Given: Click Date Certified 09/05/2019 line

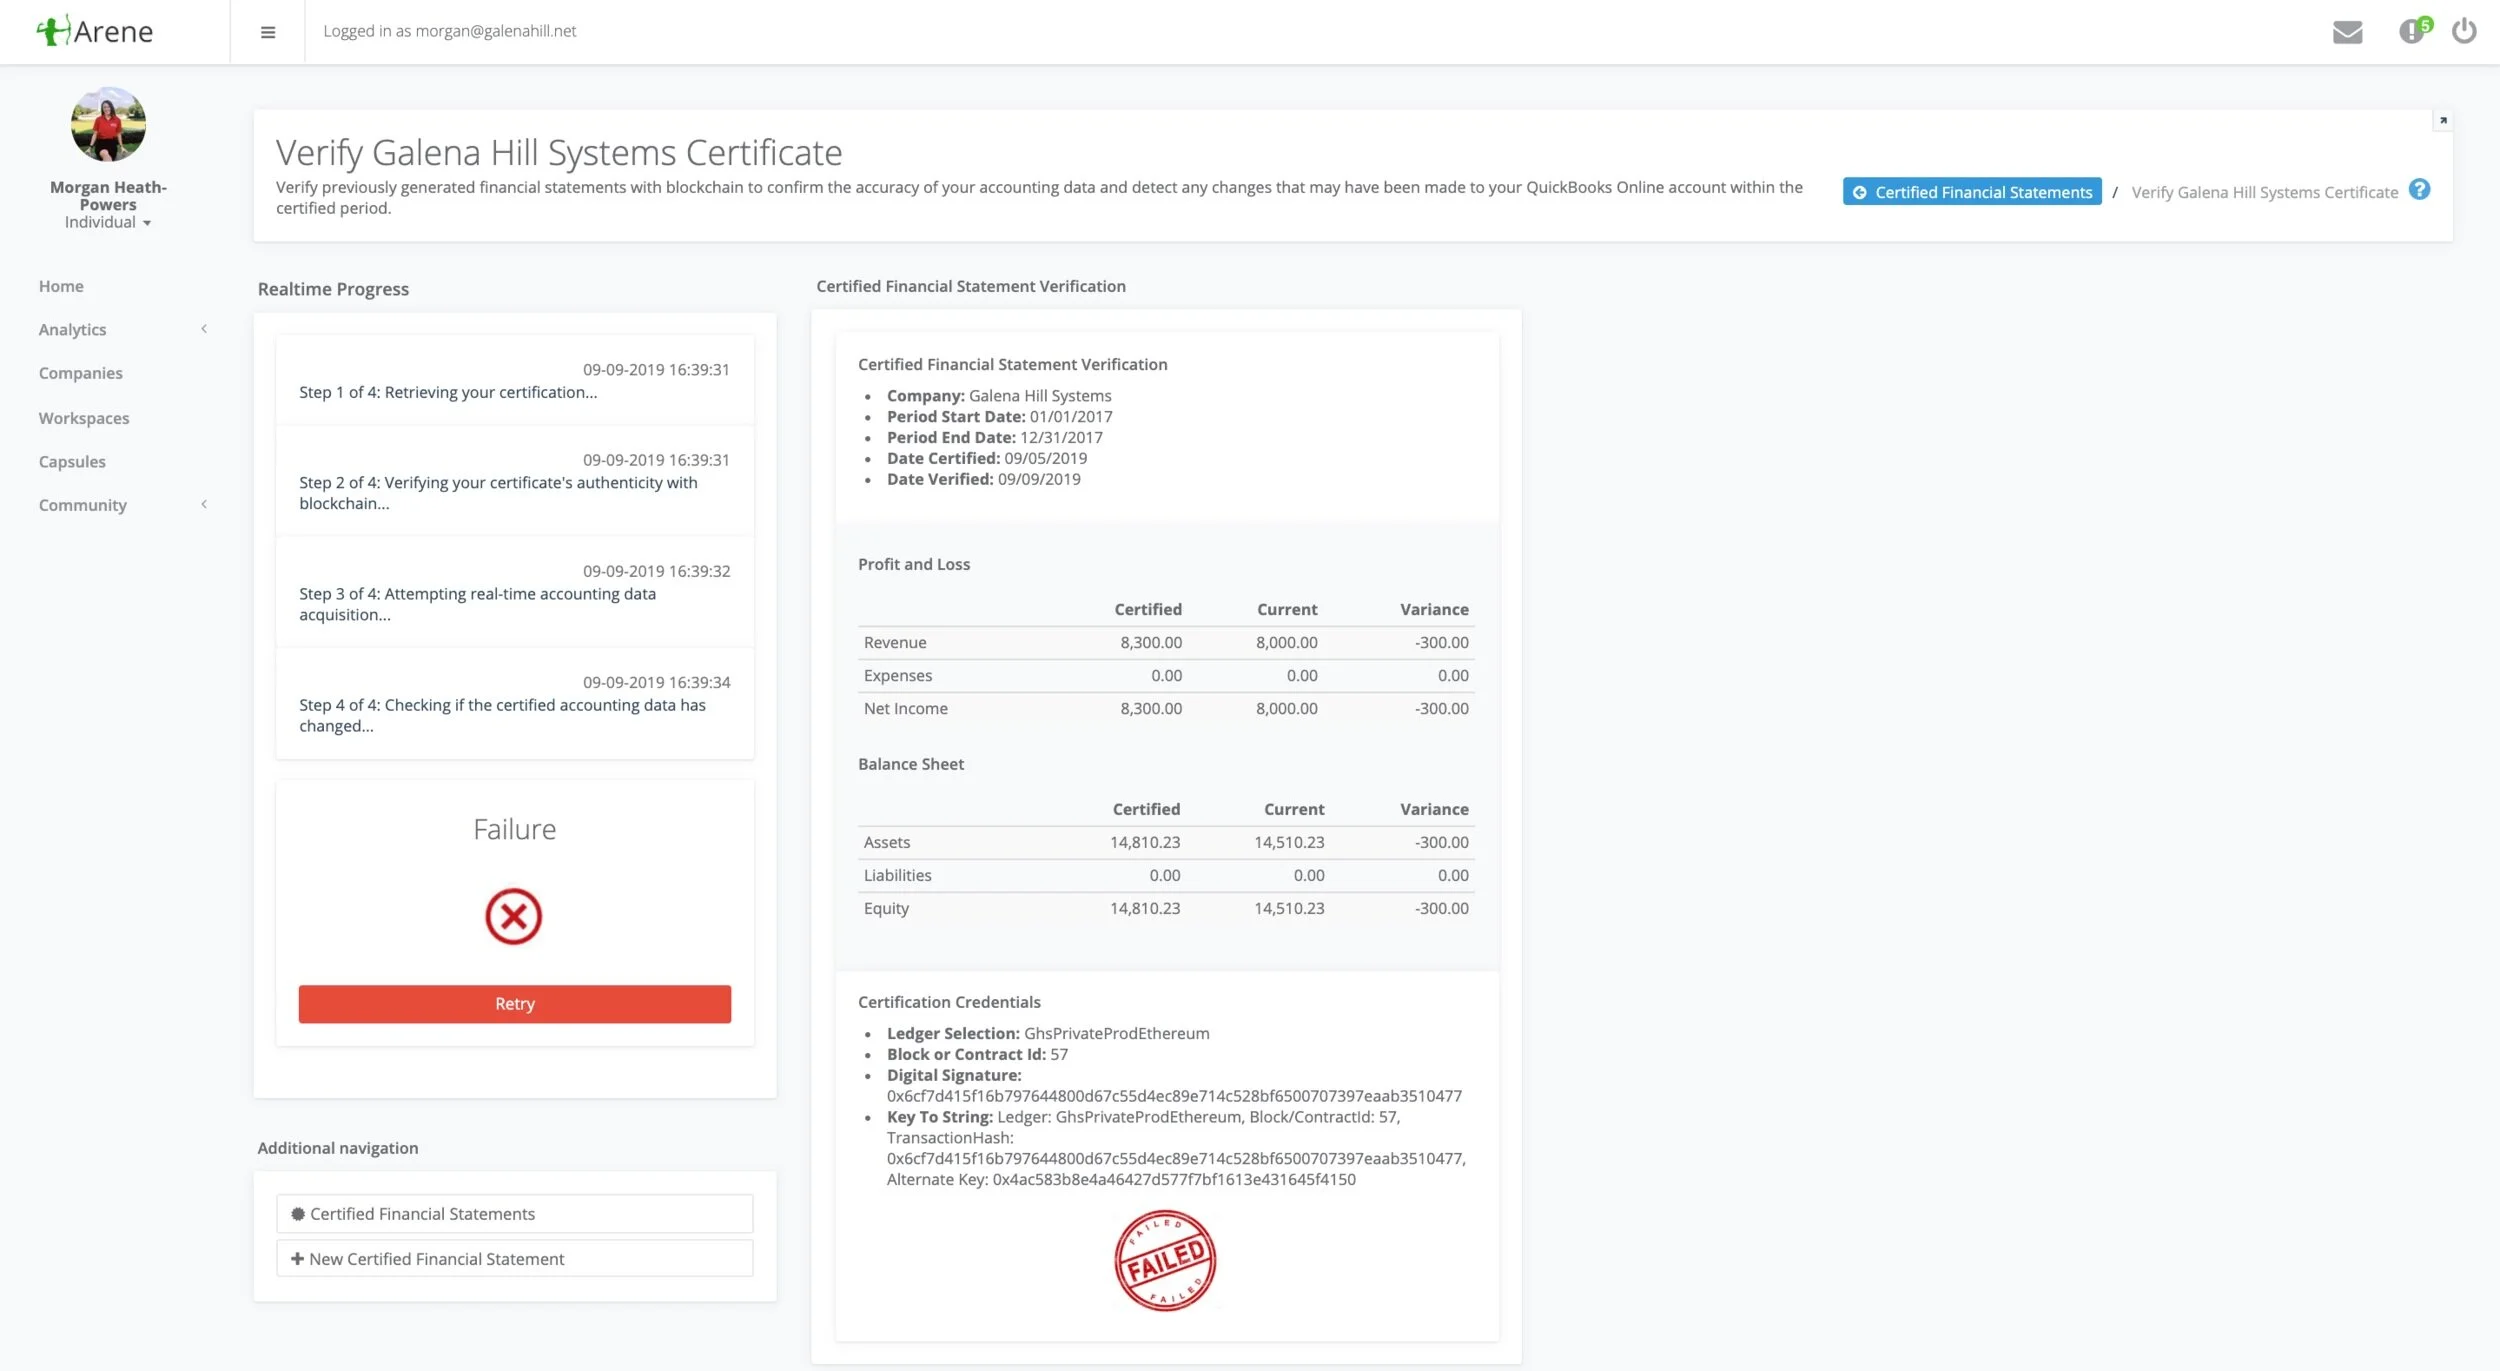Looking at the screenshot, I should [x=986, y=458].
